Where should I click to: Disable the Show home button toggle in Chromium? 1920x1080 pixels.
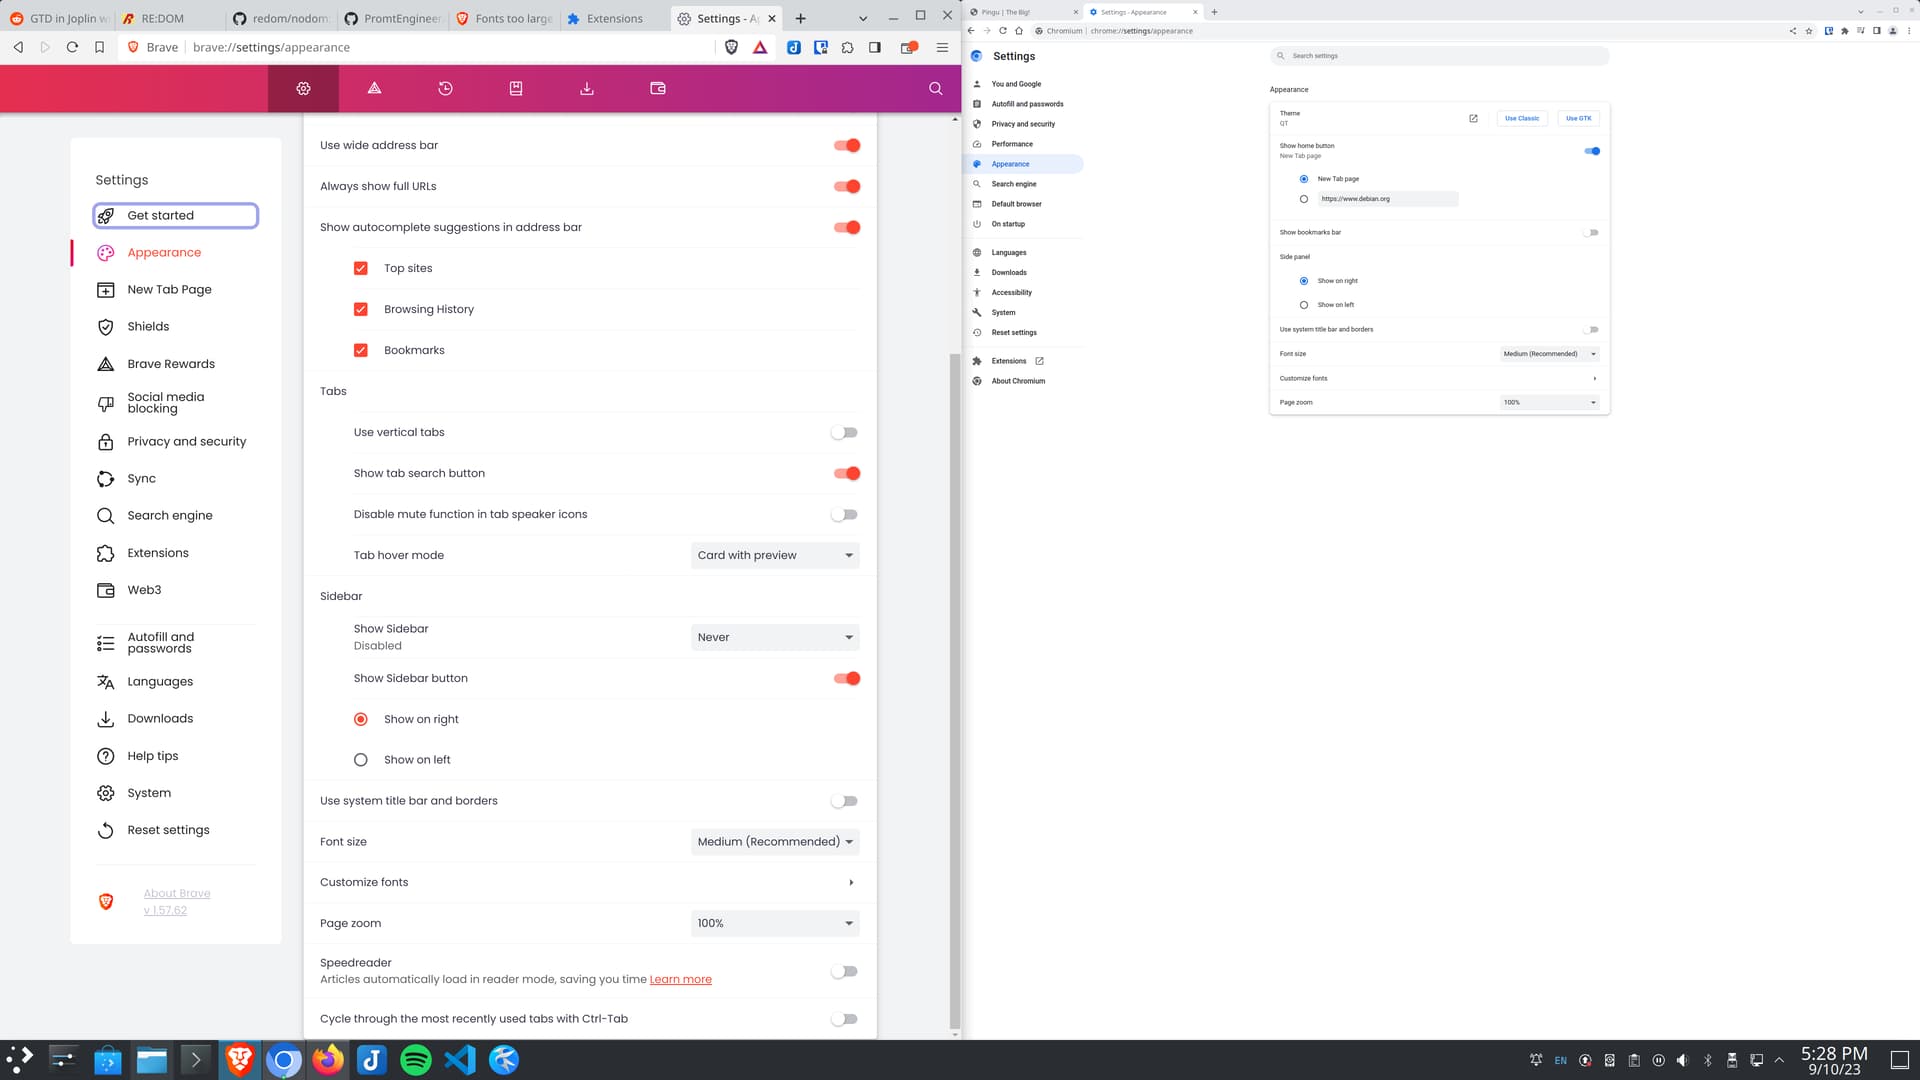point(1592,151)
